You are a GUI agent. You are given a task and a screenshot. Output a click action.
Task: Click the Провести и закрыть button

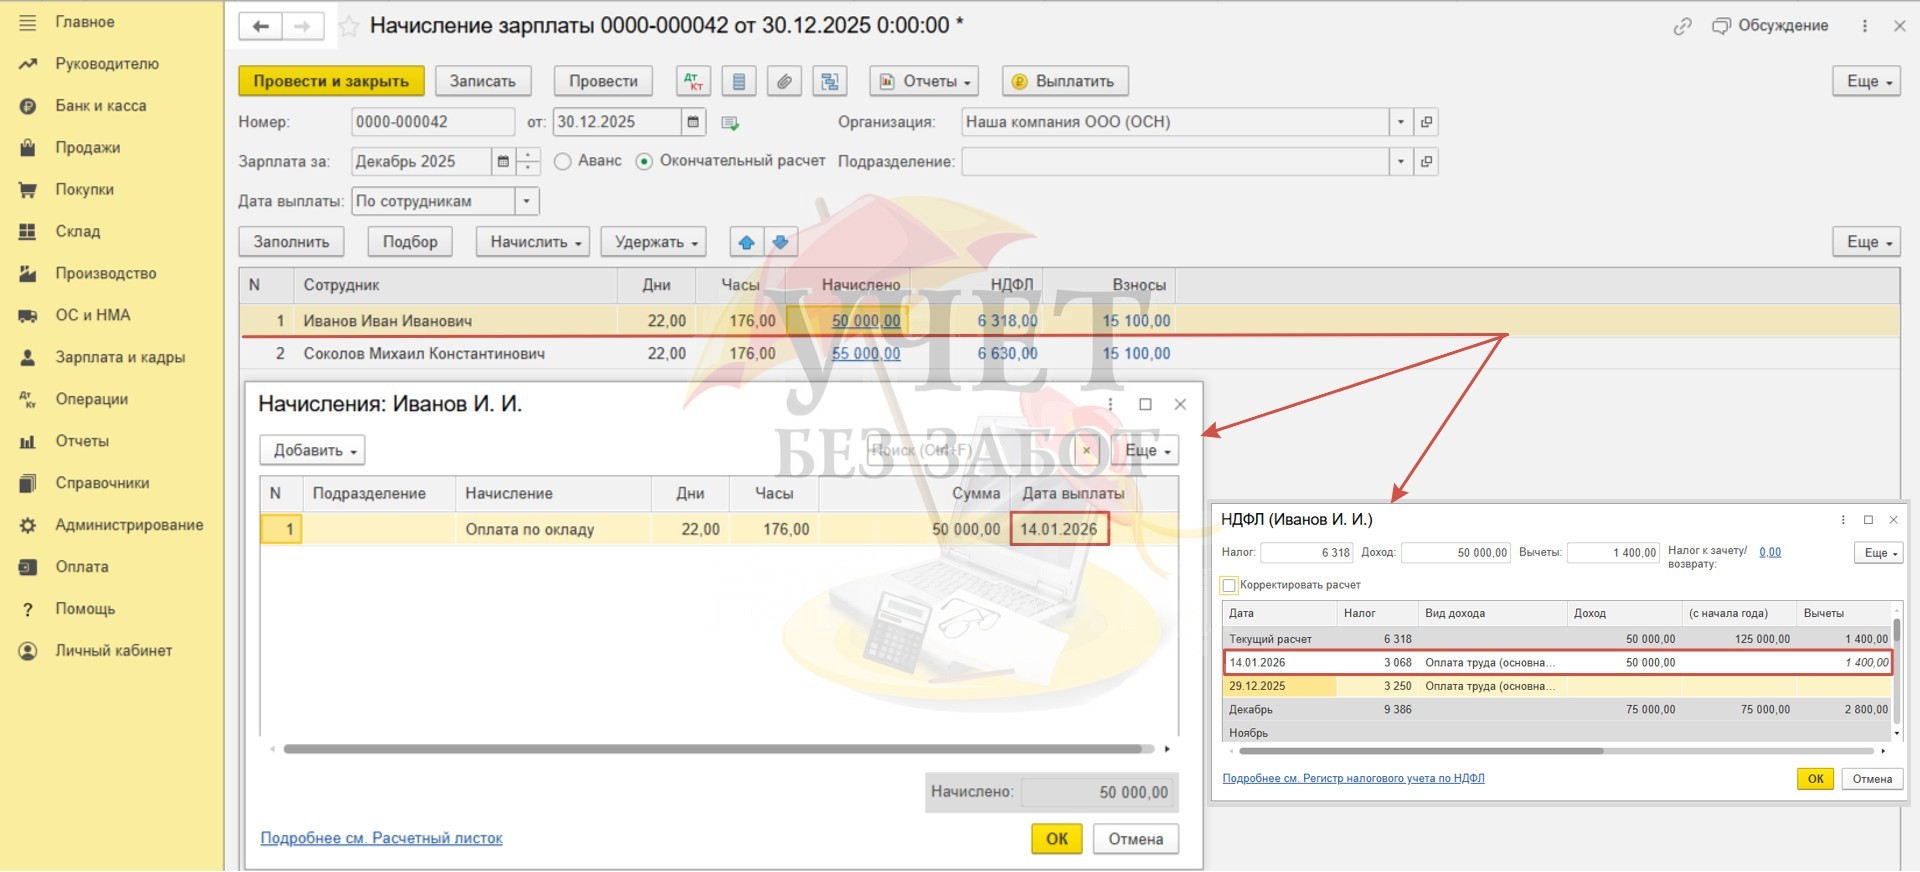(331, 82)
